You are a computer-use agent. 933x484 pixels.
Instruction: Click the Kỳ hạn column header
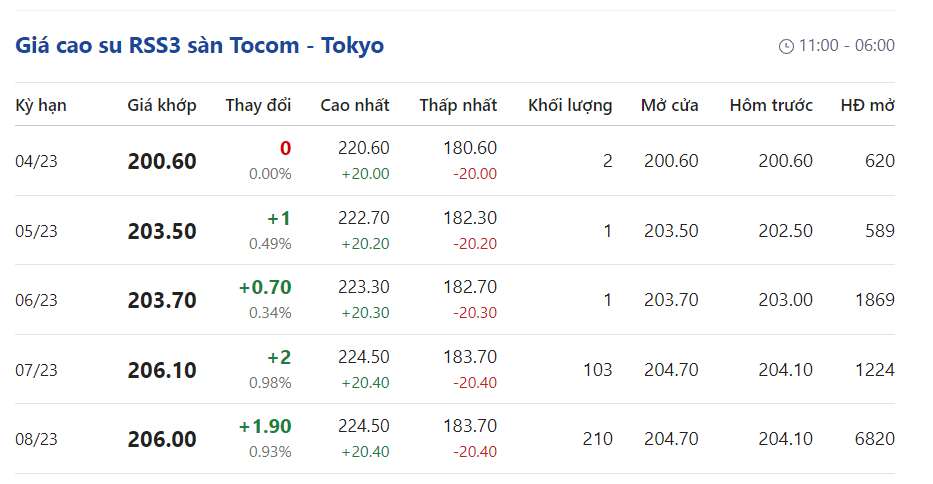[41, 105]
